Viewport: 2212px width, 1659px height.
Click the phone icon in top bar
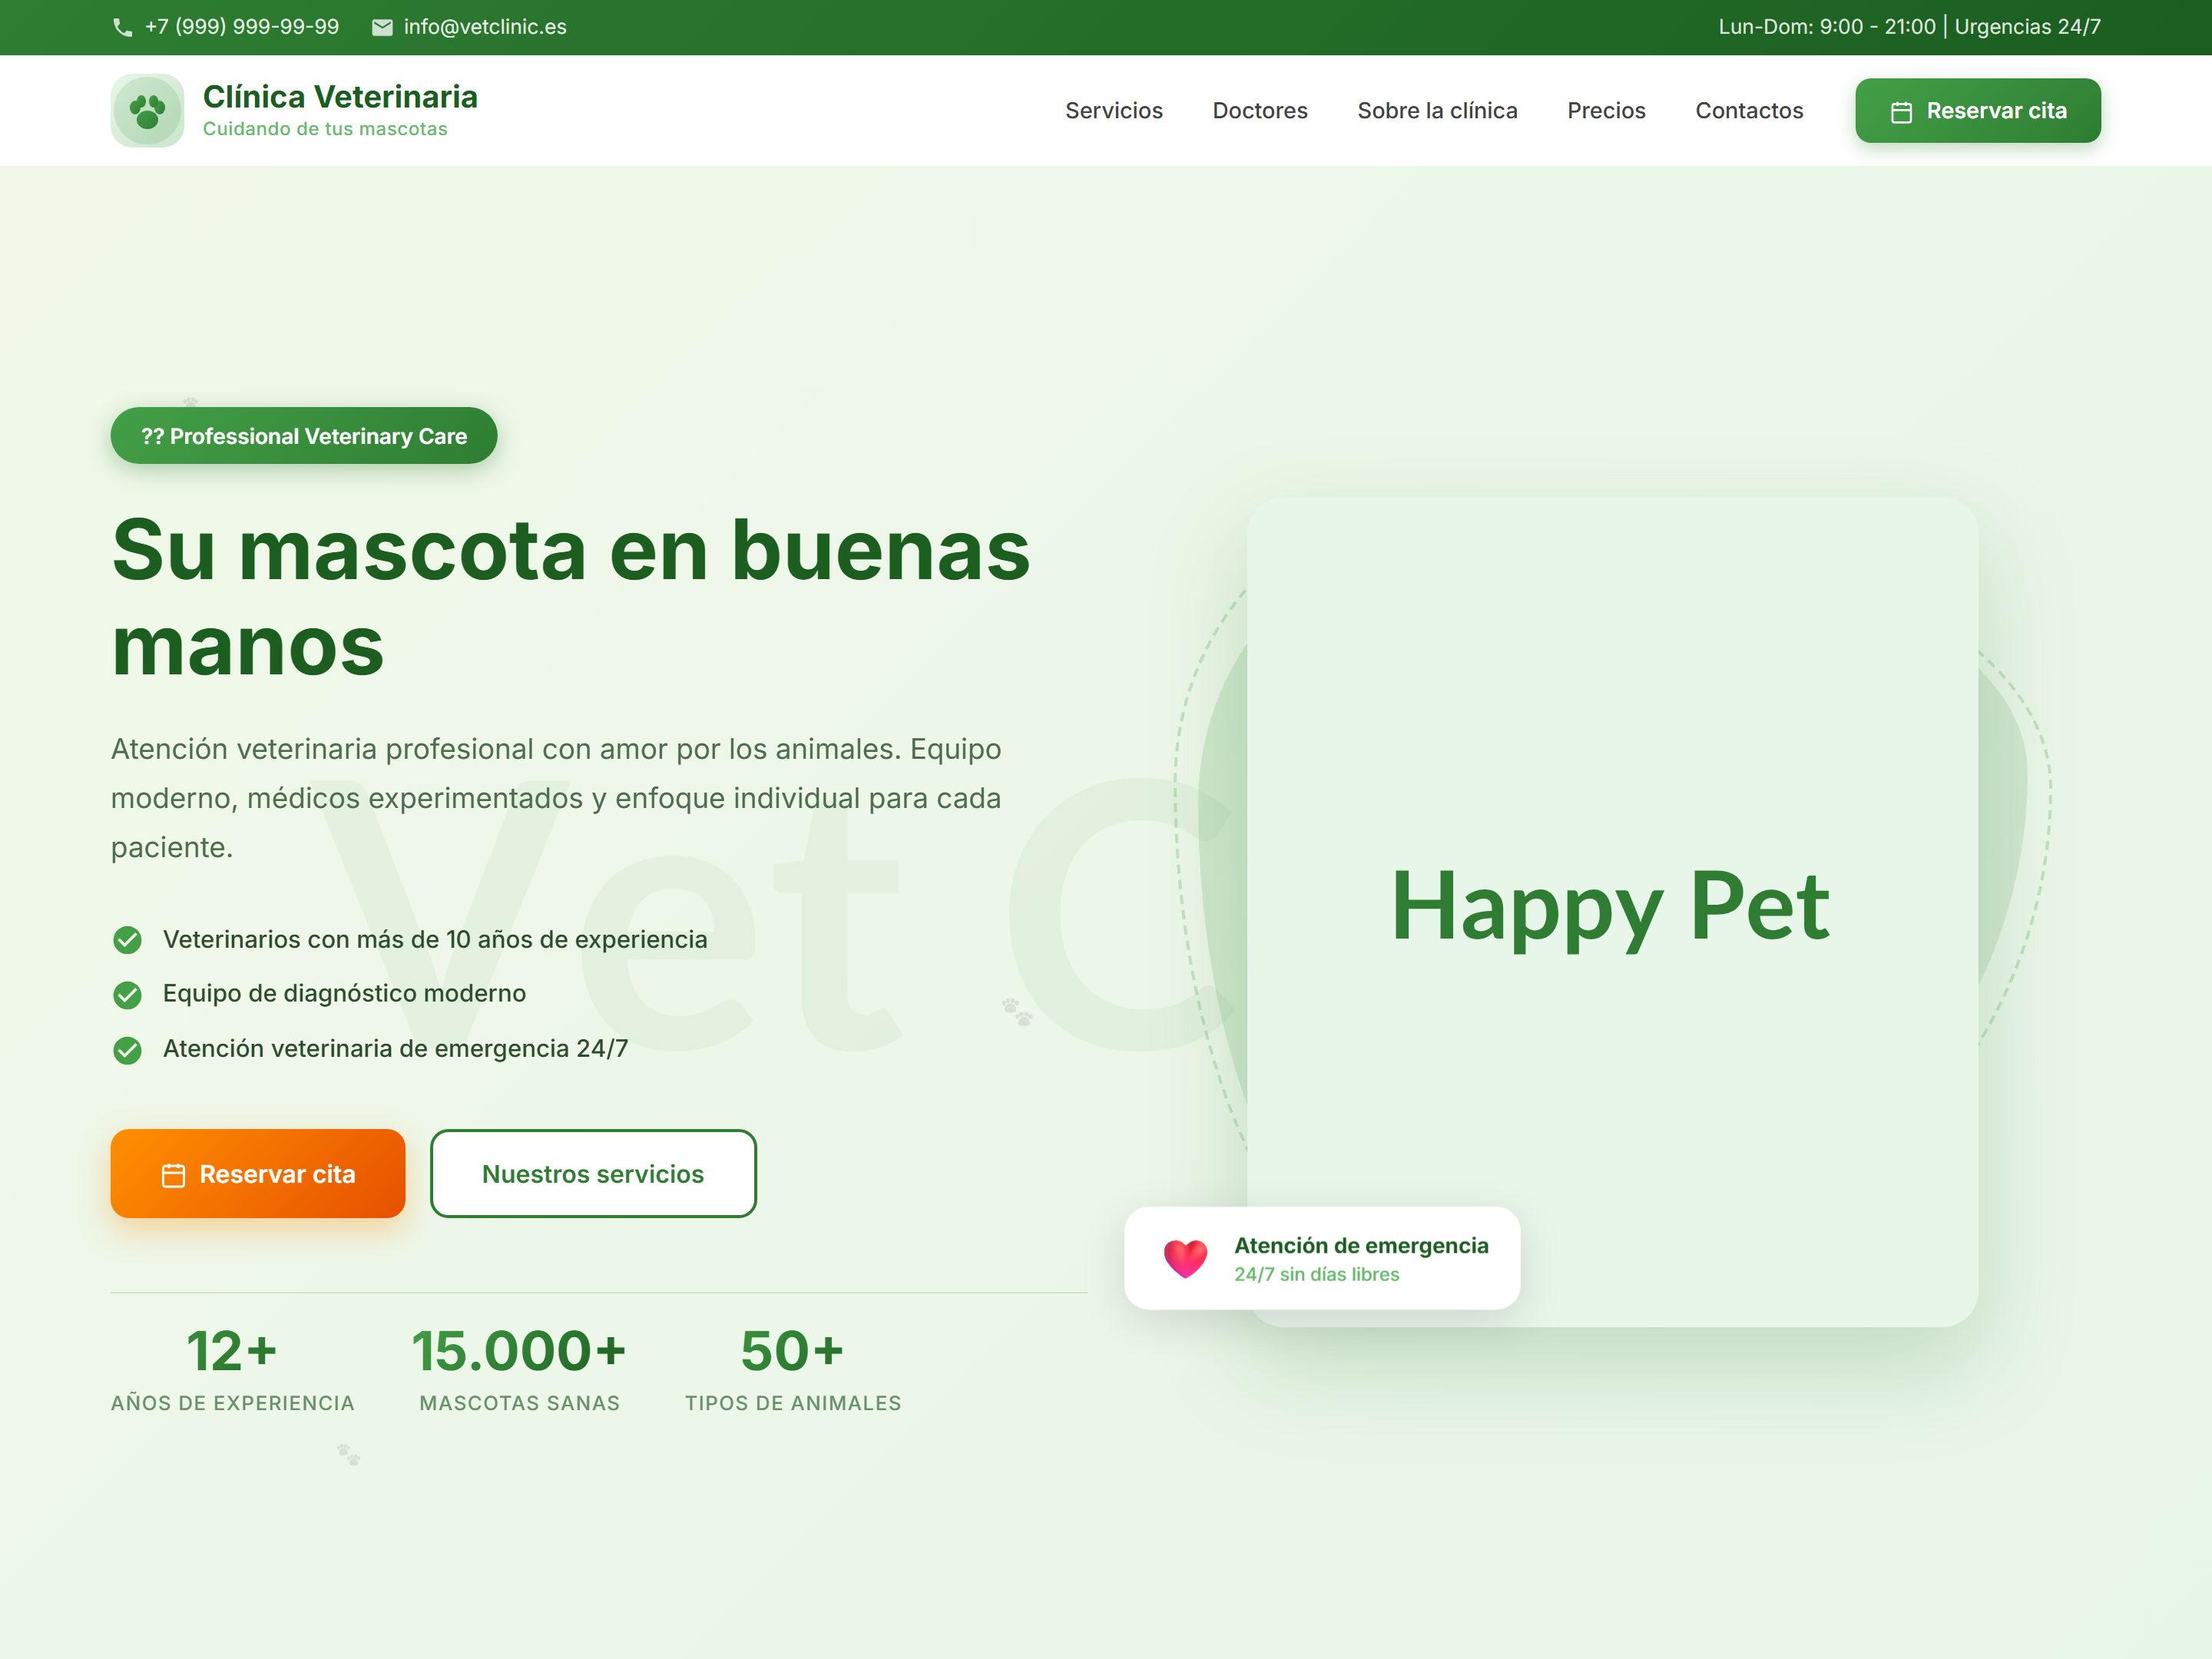pos(123,27)
